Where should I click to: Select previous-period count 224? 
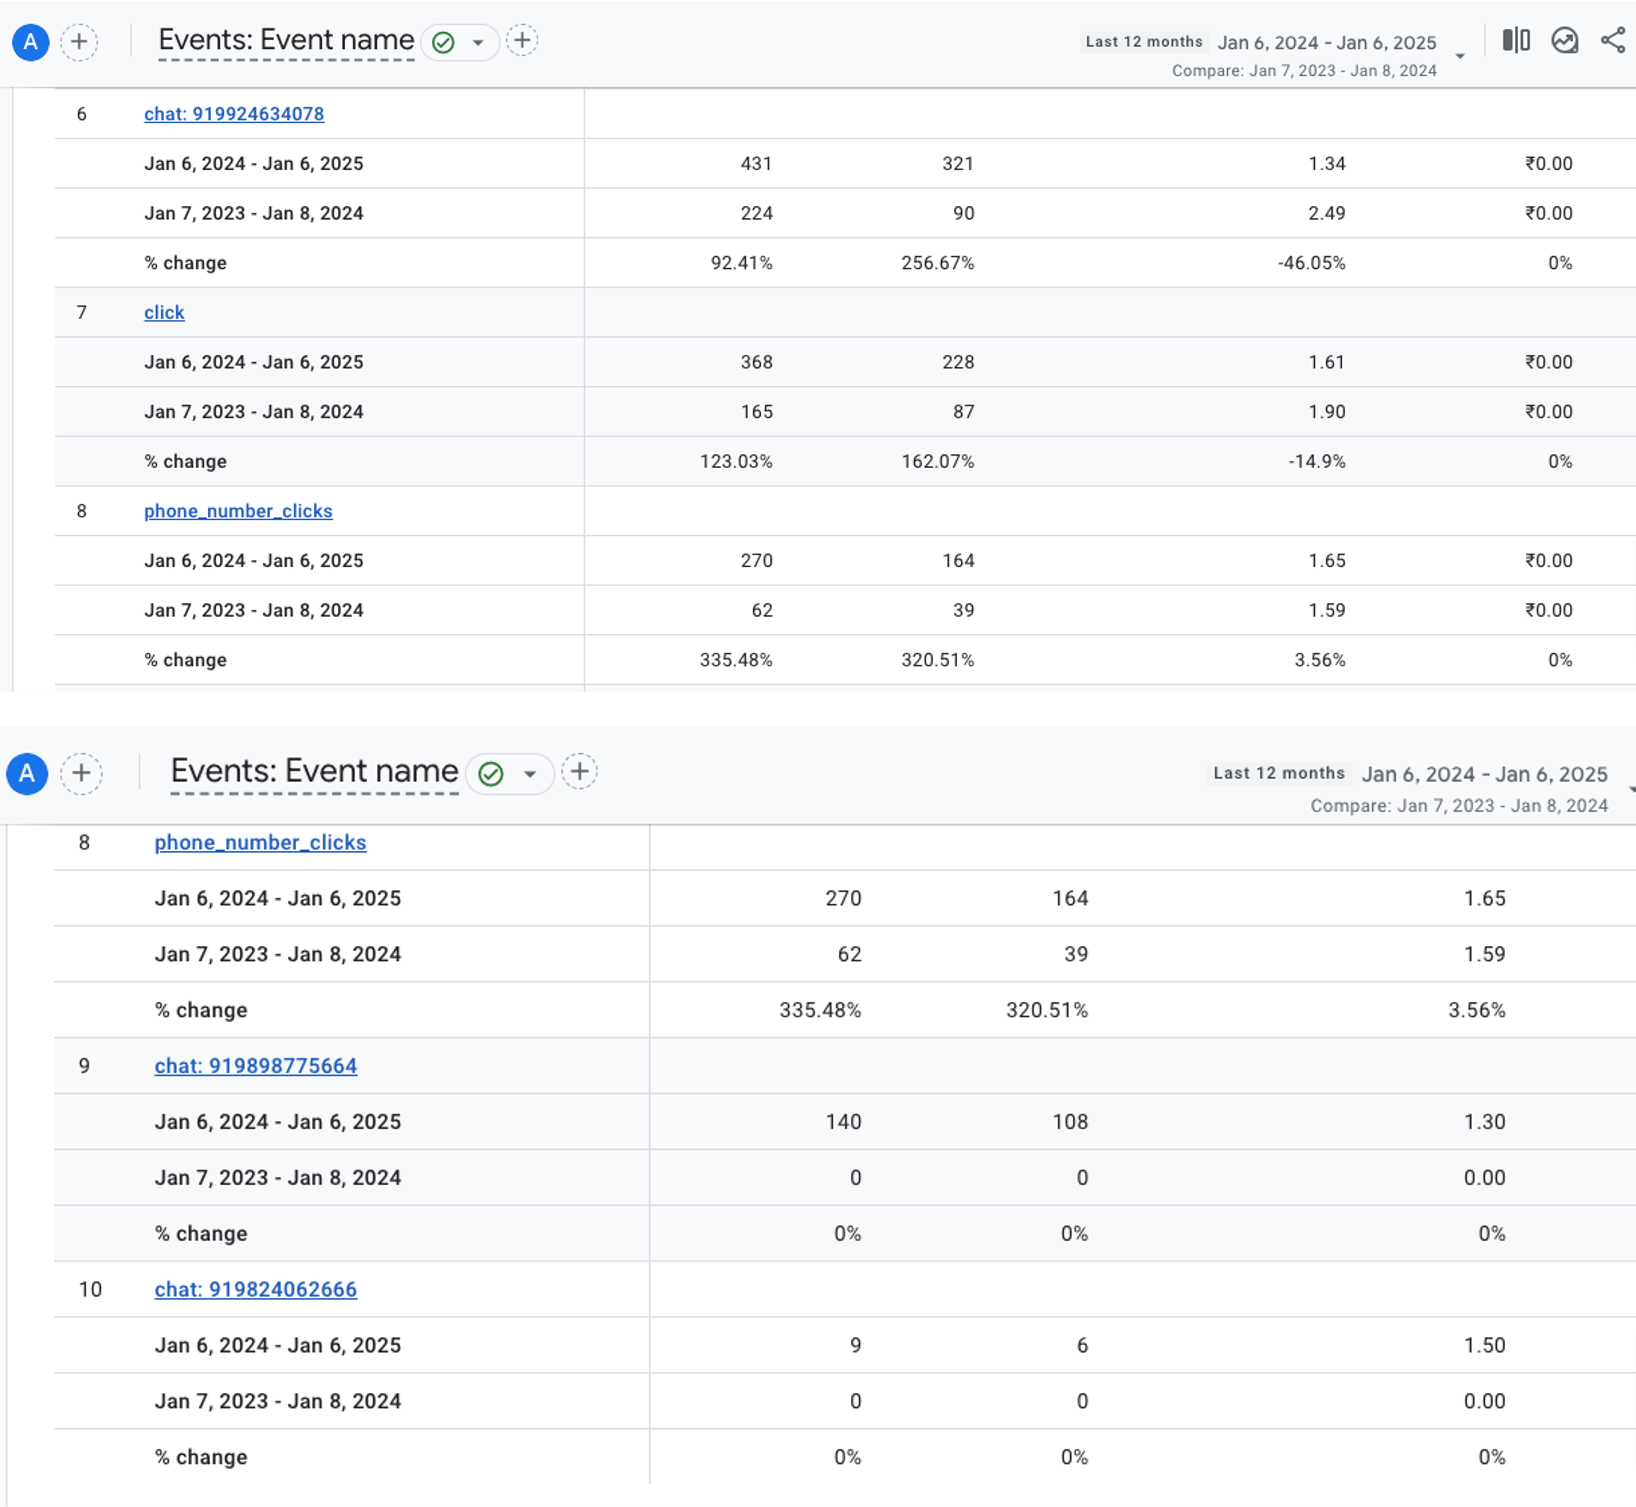coord(756,213)
